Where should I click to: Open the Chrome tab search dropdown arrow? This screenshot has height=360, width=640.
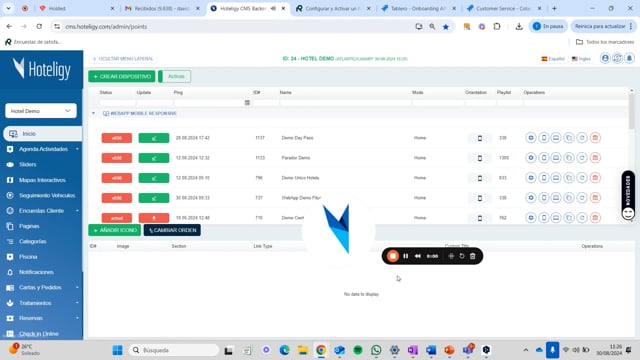[x=8, y=8]
